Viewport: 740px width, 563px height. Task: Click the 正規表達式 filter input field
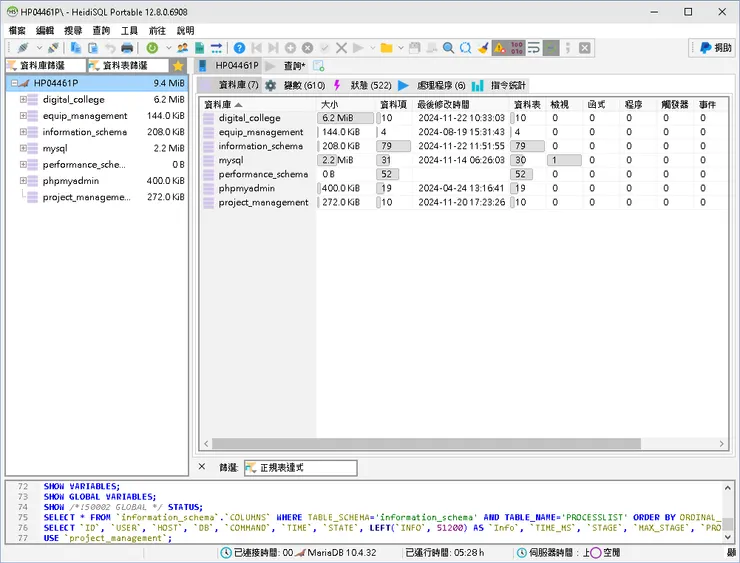(x=300, y=468)
